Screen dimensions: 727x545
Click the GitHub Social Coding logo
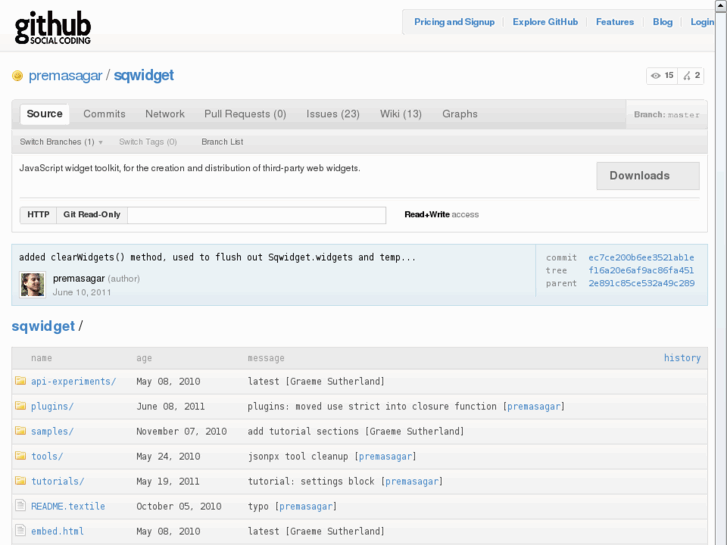(x=53, y=27)
